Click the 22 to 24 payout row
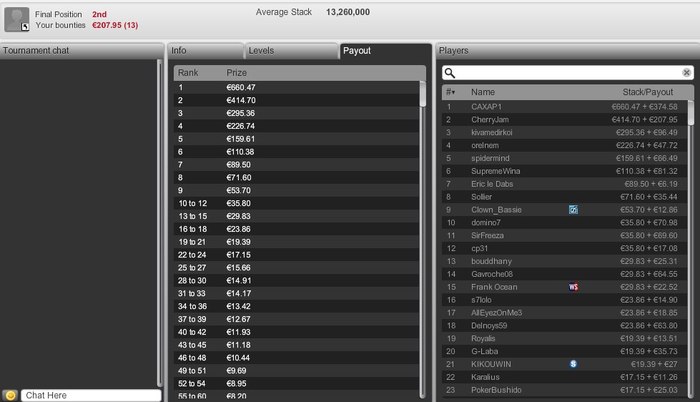The height and width of the screenshot is (402, 700). (x=296, y=255)
